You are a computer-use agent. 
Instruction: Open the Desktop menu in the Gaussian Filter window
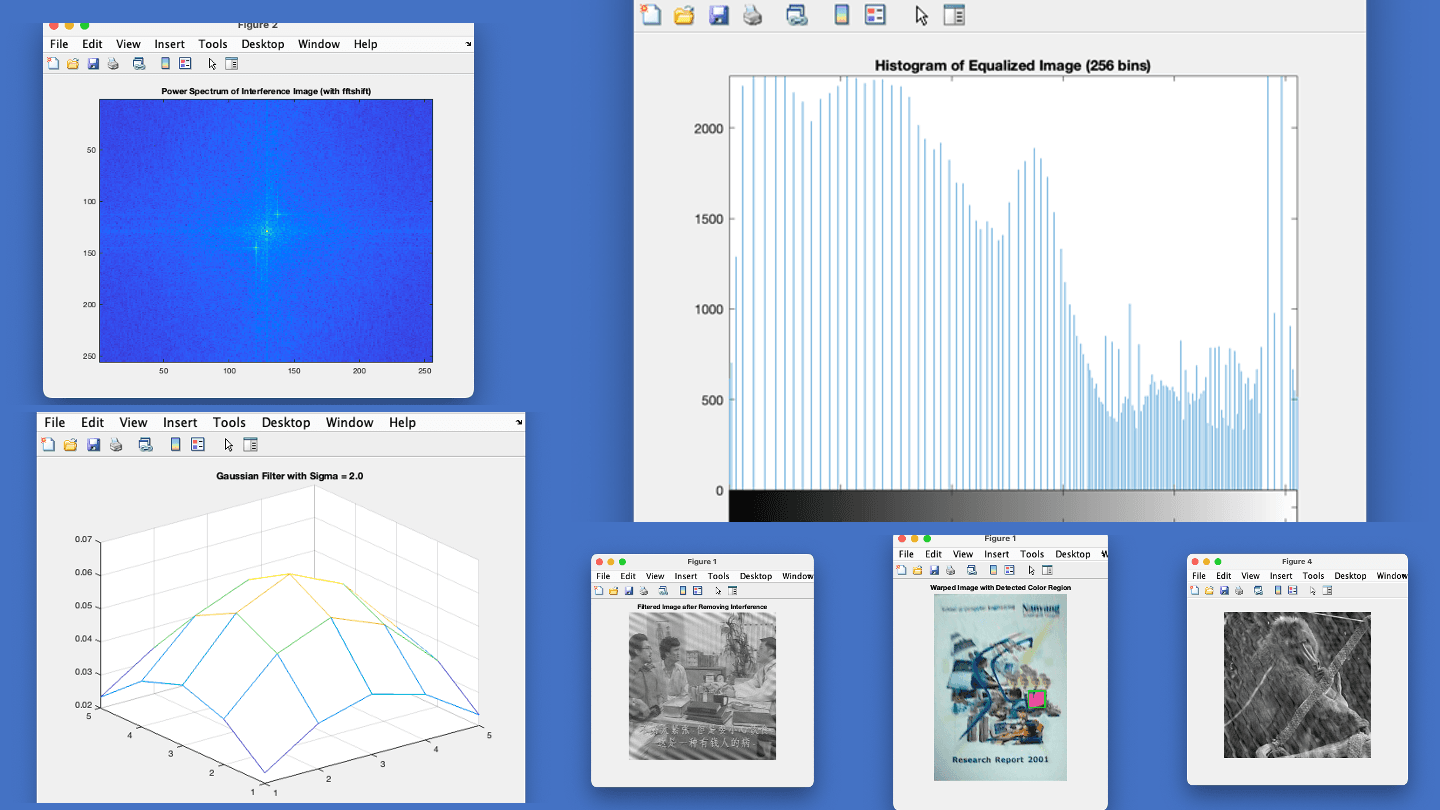click(x=286, y=422)
